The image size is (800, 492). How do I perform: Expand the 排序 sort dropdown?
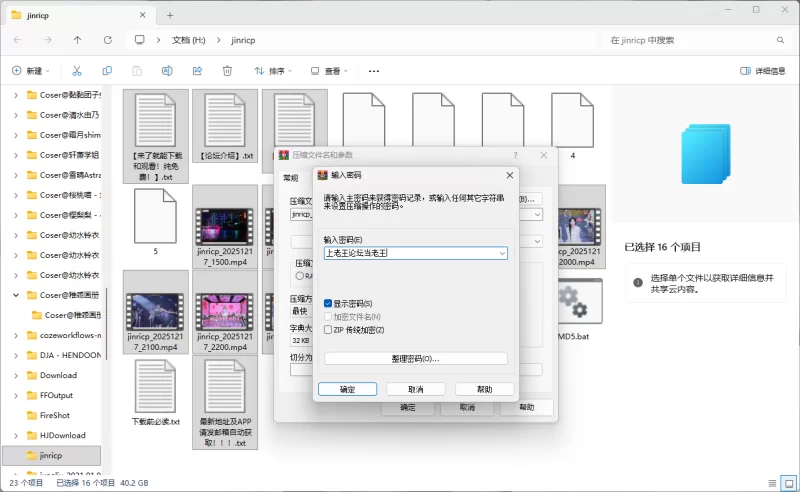[x=272, y=71]
